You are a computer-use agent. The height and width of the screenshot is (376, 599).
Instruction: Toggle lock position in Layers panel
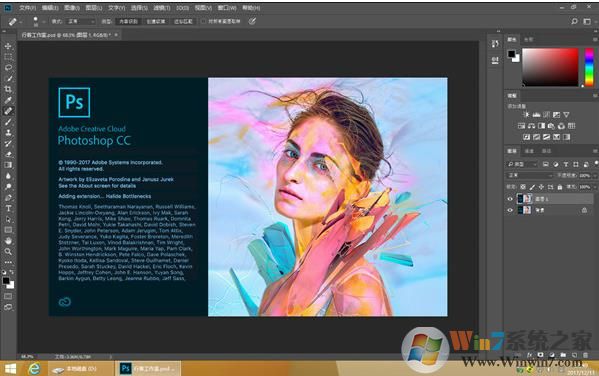[x=541, y=187]
